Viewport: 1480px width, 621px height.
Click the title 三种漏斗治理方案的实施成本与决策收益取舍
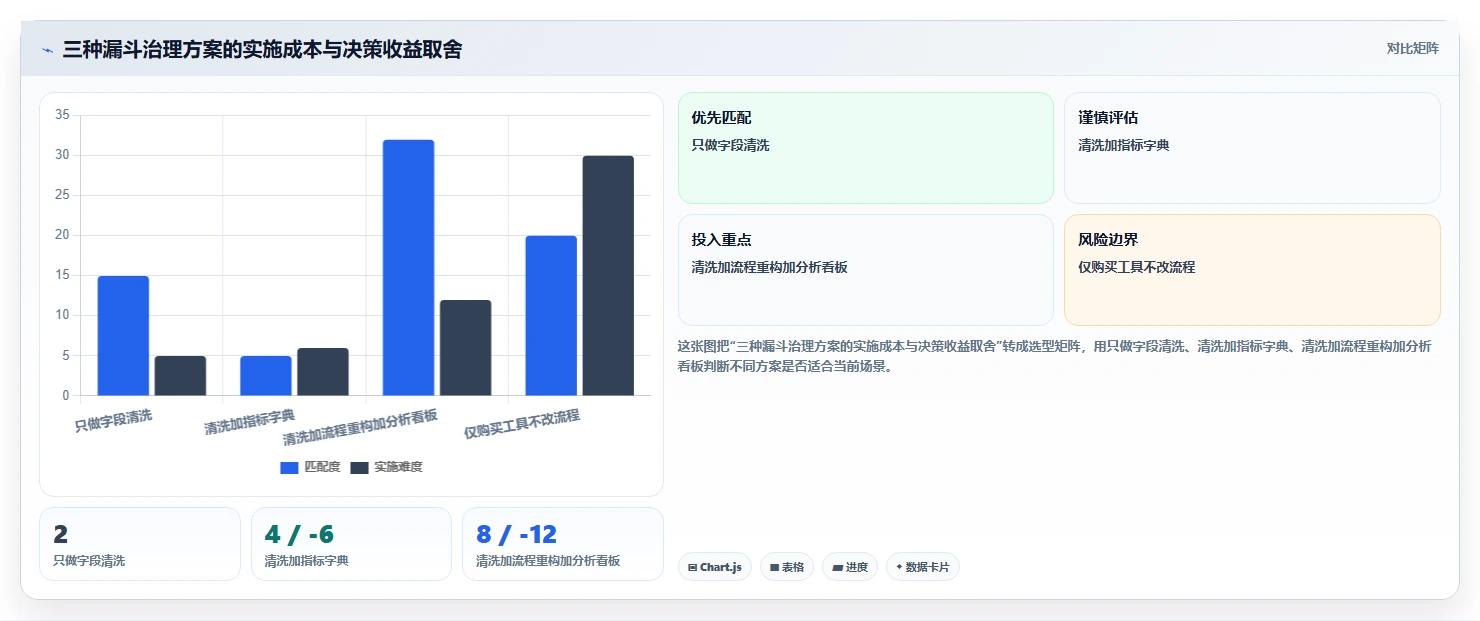coord(262,50)
